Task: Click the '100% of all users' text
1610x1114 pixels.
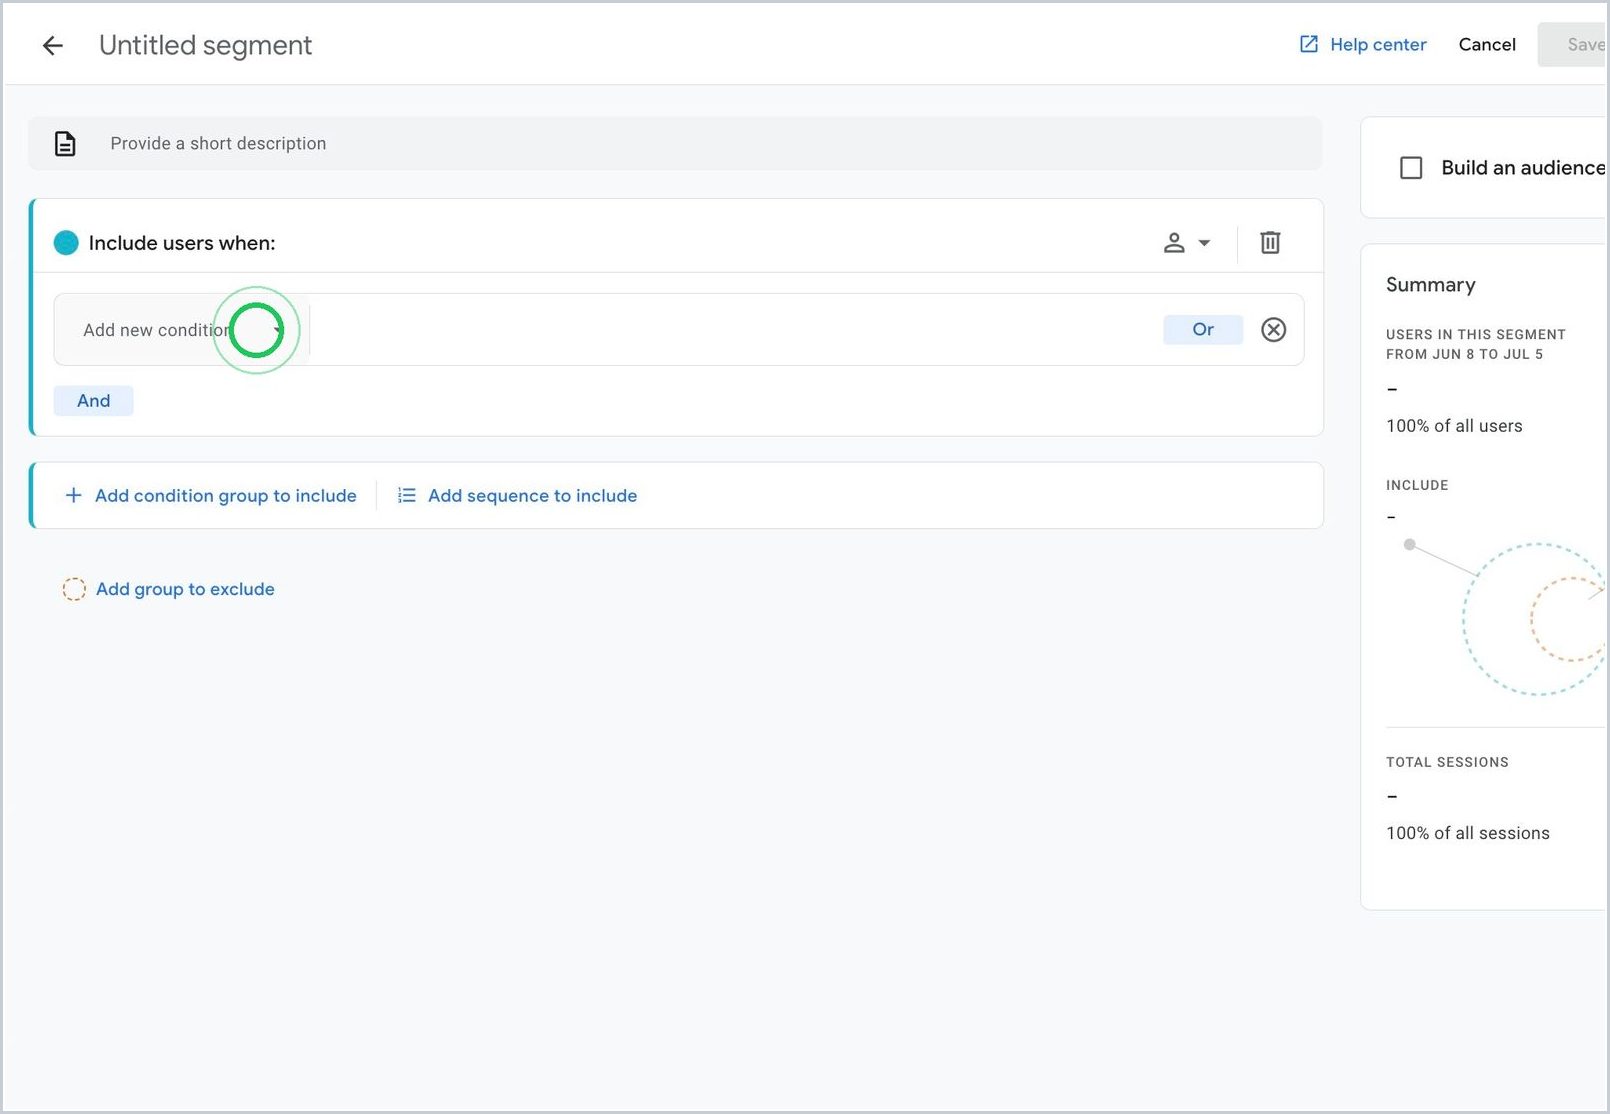Action: (x=1454, y=426)
